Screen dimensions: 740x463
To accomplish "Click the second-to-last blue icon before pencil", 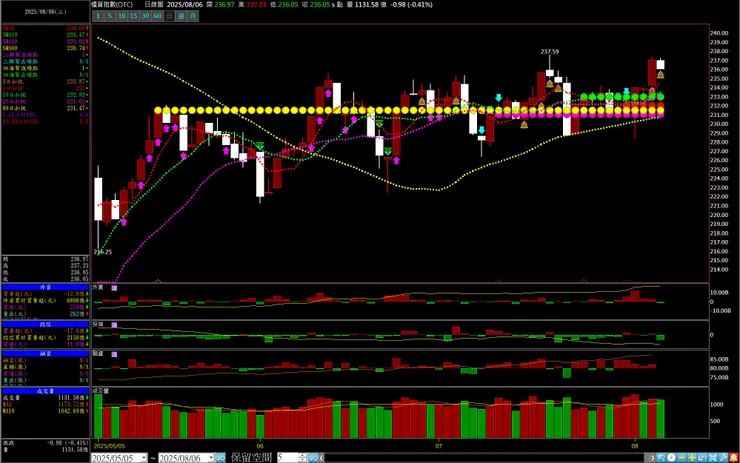I will point(713,457).
